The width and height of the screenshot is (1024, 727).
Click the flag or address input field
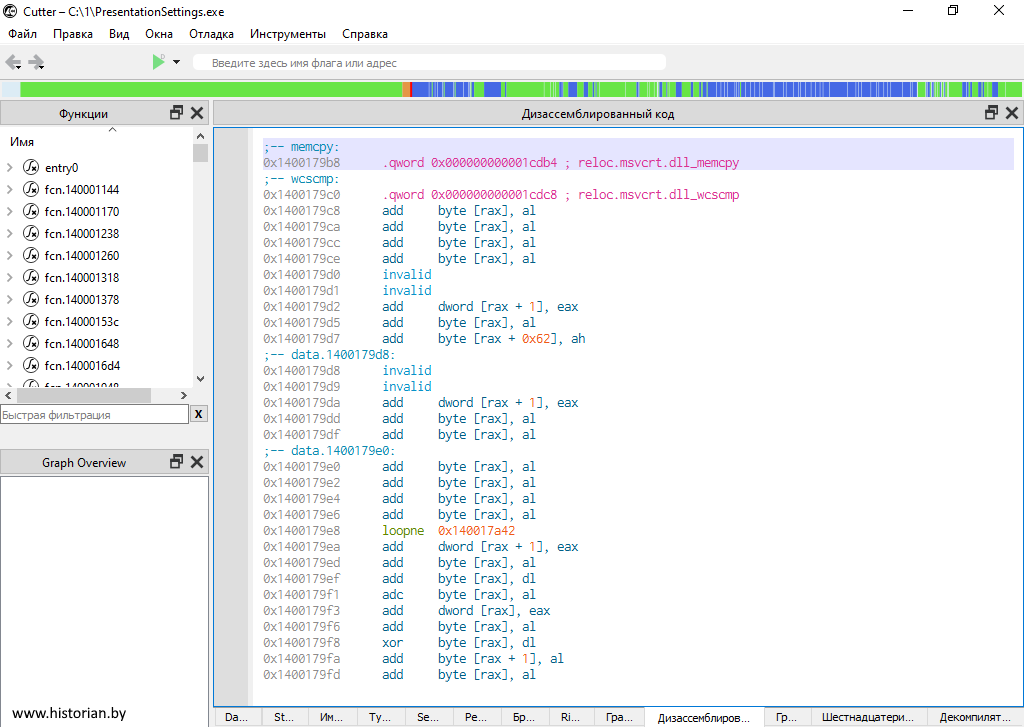pyautogui.click(x=430, y=63)
